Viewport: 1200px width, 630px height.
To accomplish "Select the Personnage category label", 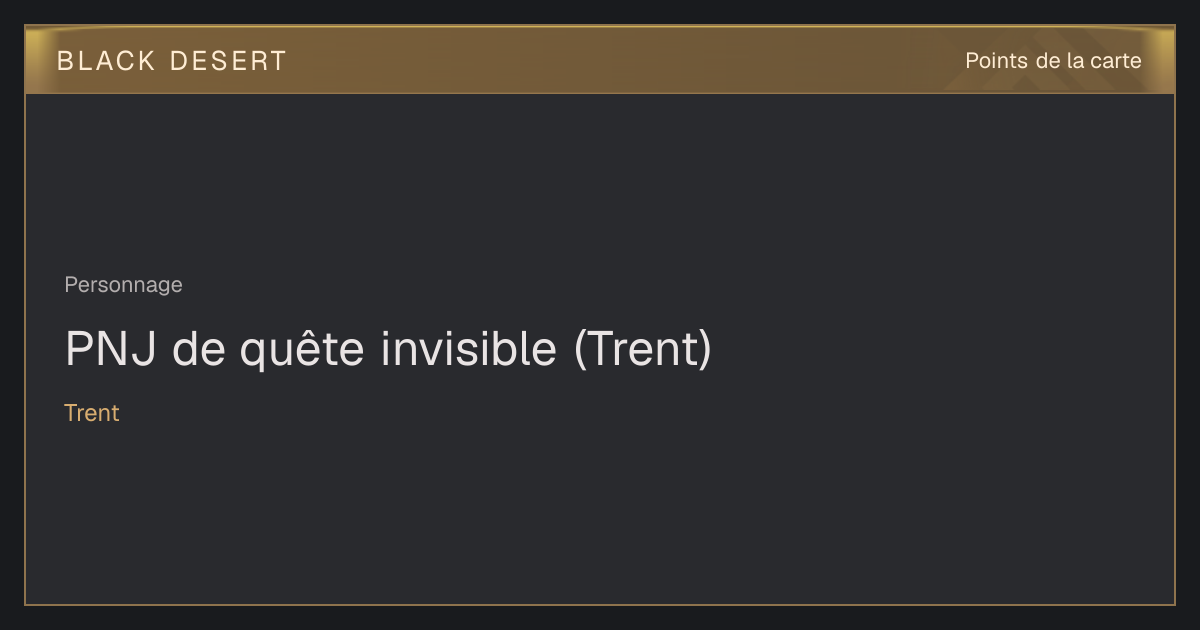I will click(x=123, y=285).
